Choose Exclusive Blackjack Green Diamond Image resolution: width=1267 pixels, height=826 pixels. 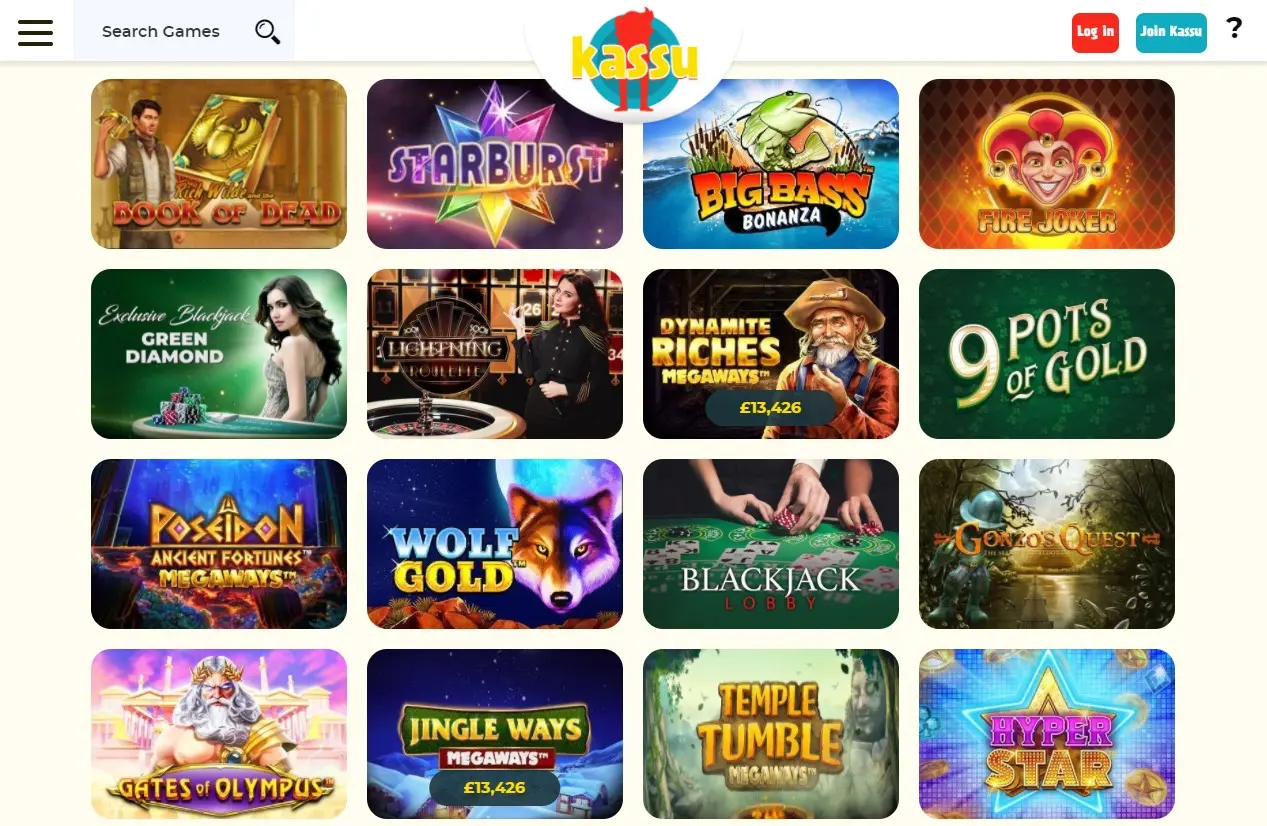(219, 354)
